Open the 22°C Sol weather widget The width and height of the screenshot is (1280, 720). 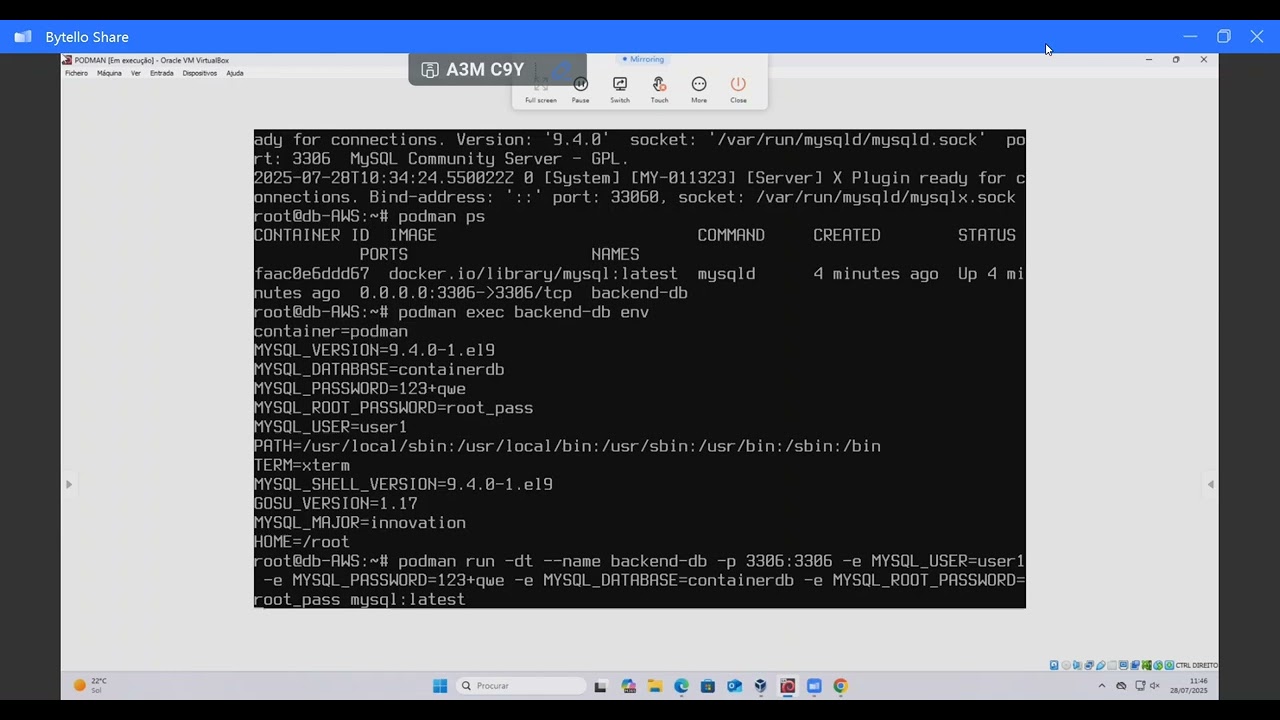[x=90, y=686]
